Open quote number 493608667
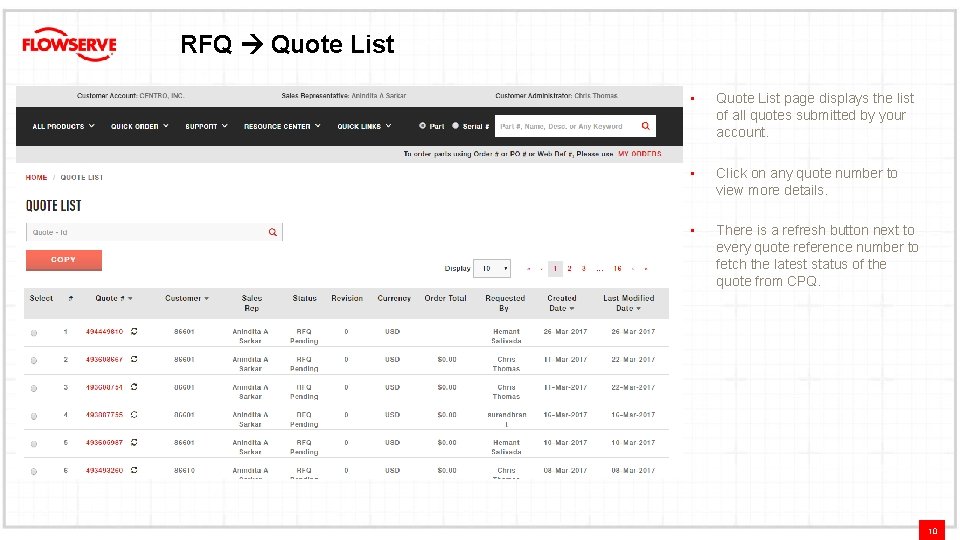The height and width of the screenshot is (540, 960). [105, 359]
